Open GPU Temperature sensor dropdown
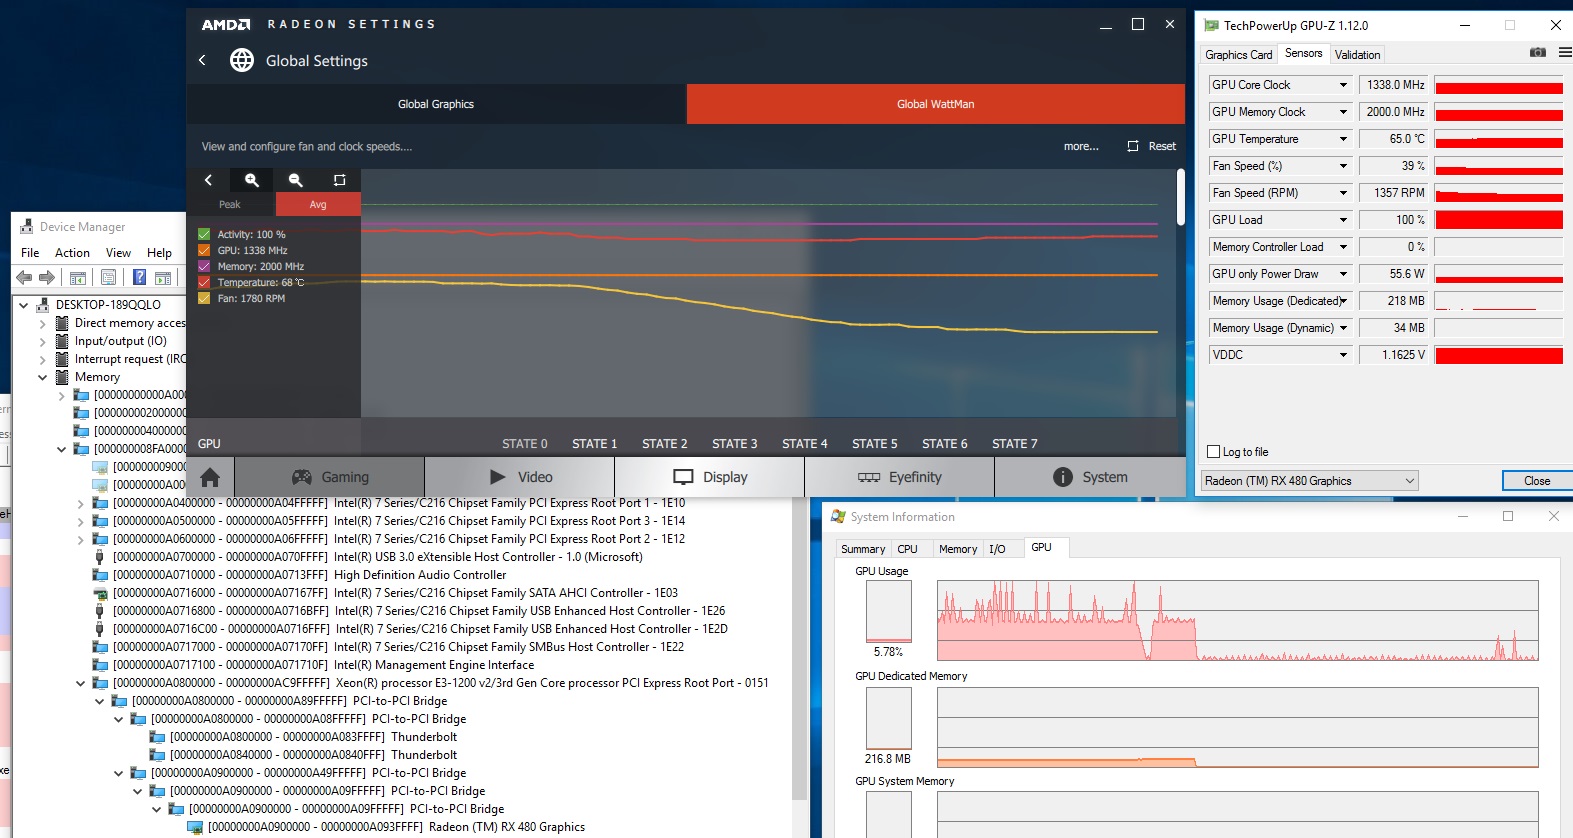1573x838 pixels. point(1343,139)
